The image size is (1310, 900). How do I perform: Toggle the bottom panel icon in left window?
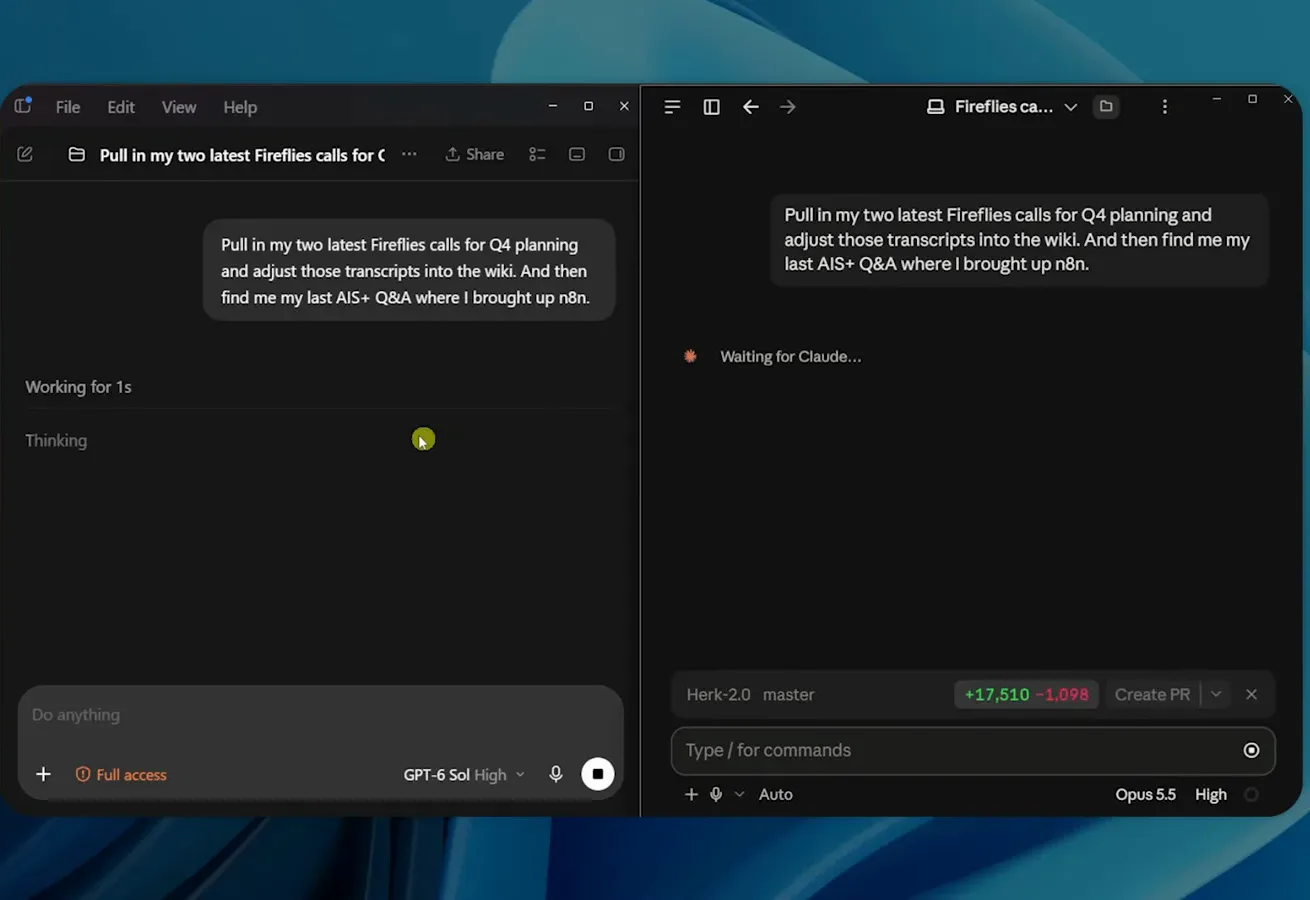tap(577, 154)
